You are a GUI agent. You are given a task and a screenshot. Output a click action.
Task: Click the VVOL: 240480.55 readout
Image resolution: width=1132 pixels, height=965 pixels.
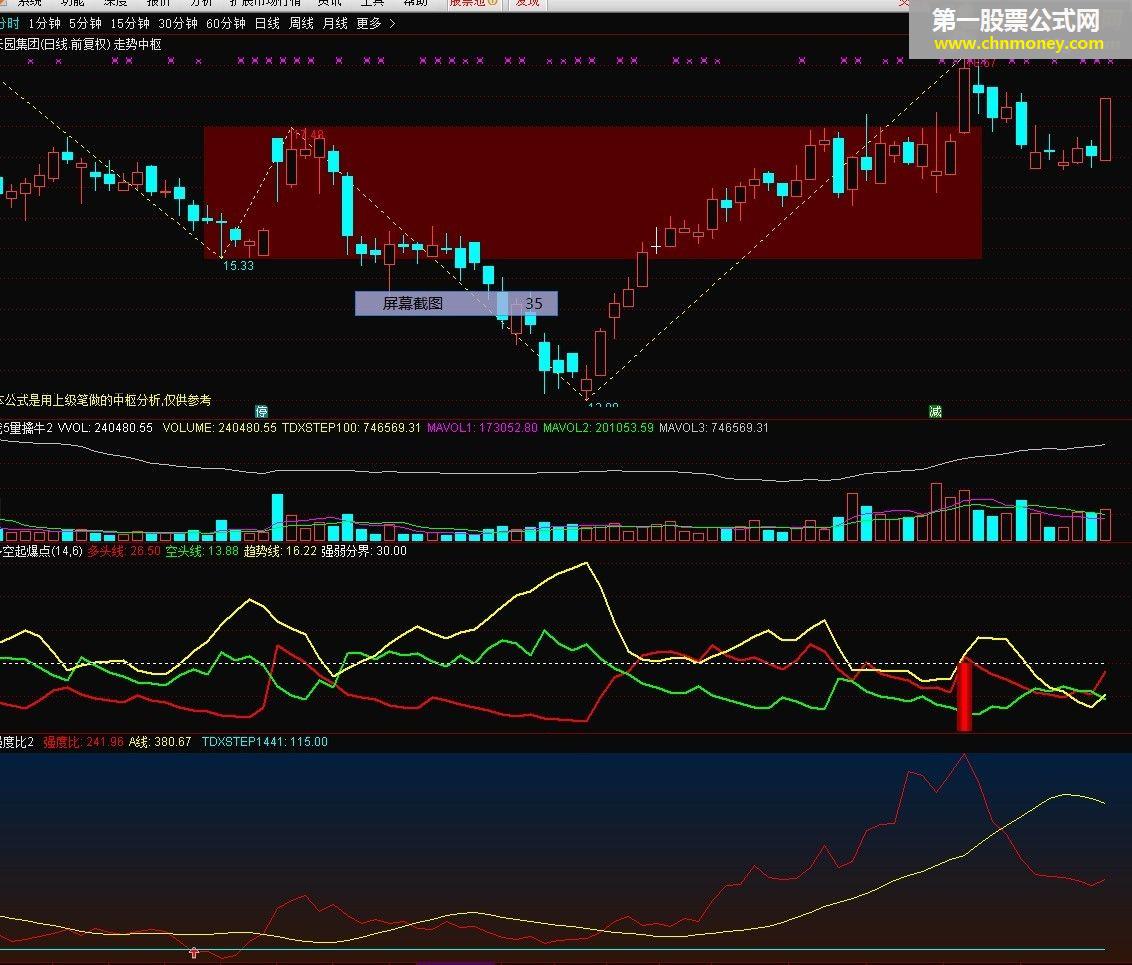(105, 428)
